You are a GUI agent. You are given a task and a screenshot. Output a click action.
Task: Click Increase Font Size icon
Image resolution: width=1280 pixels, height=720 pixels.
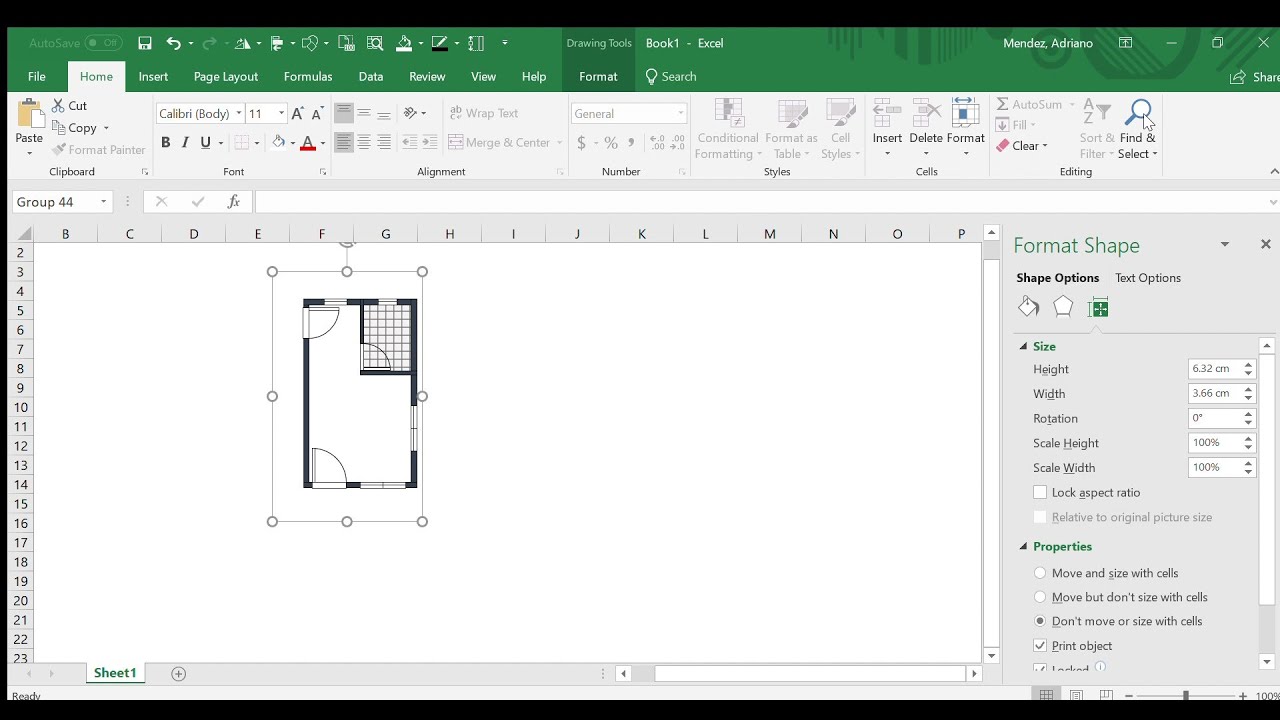(297, 113)
